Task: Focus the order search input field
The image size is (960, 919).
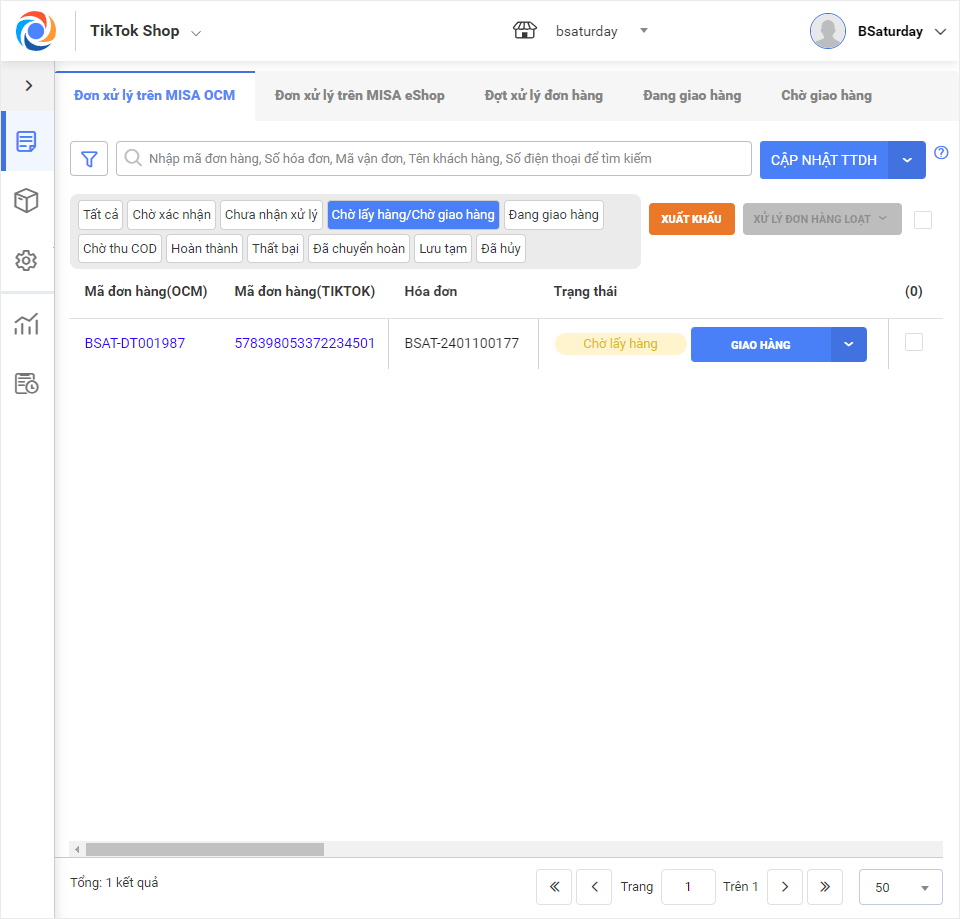Action: (x=434, y=159)
